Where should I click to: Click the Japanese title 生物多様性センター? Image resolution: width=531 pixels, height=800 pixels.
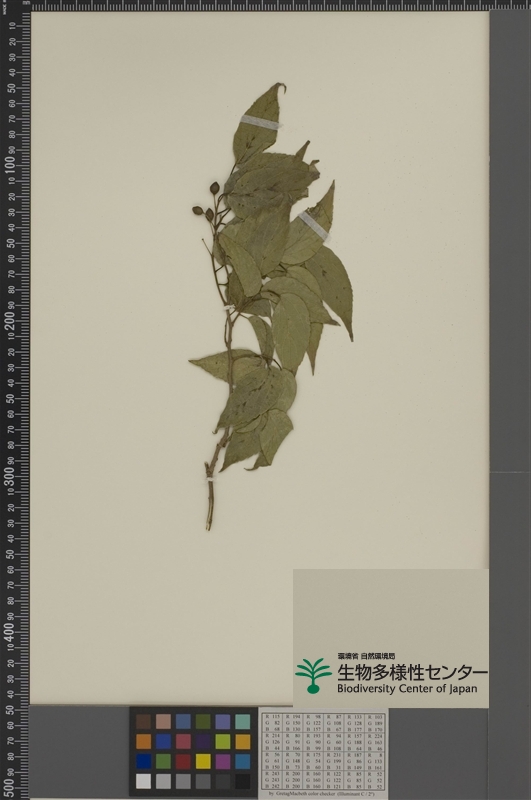412,671
